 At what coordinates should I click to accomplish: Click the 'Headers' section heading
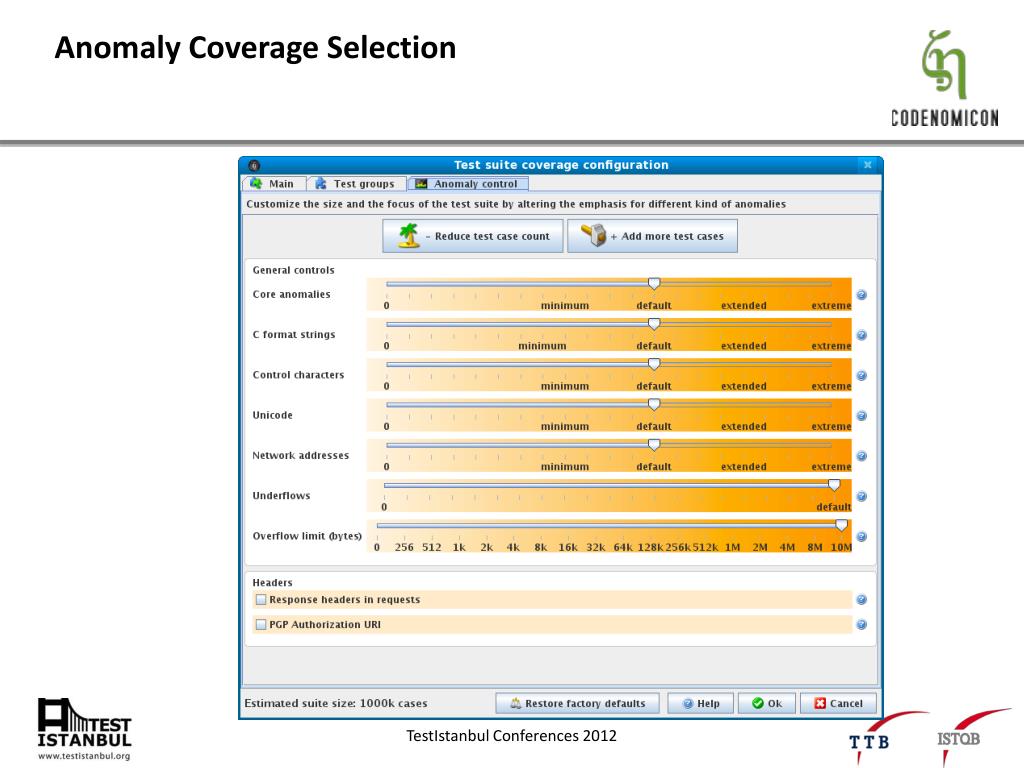pyautogui.click(x=272, y=583)
